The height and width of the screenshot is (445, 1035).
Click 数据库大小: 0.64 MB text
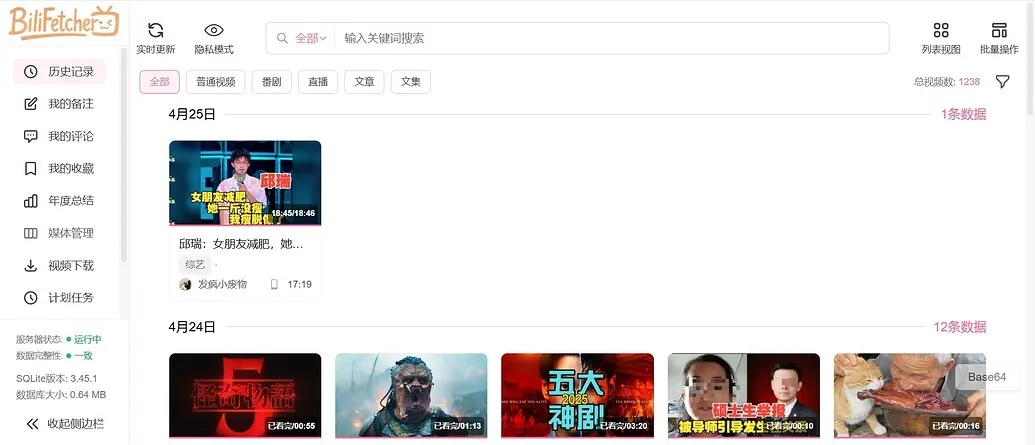coord(61,395)
